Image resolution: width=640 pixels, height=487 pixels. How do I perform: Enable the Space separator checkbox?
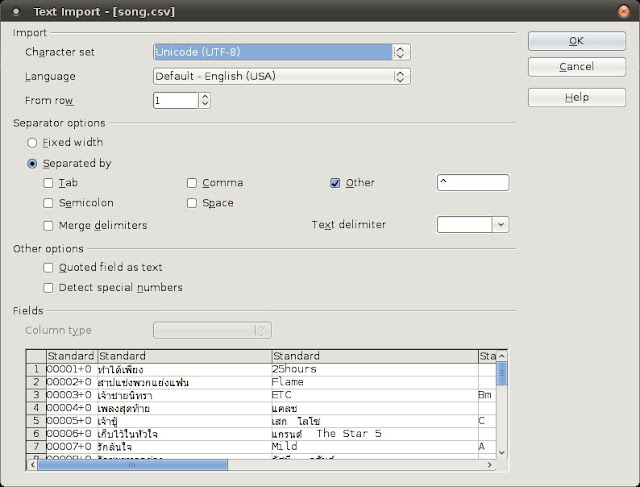point(192,203)
